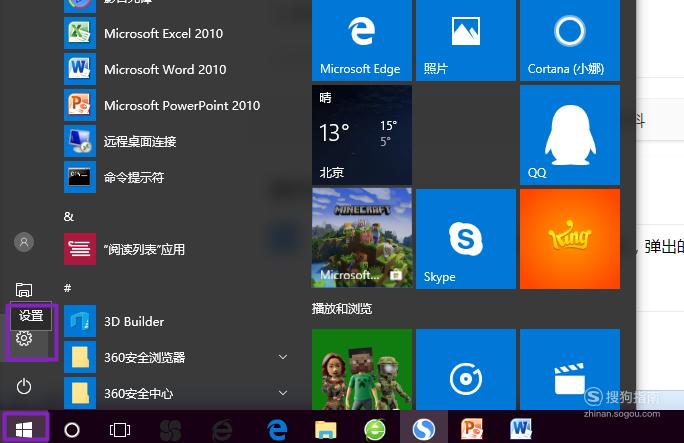The width and height of the screenshot is (684, 443).
Task: Open the "阅读列表"应用 entry
Action: tap(174, 249)
